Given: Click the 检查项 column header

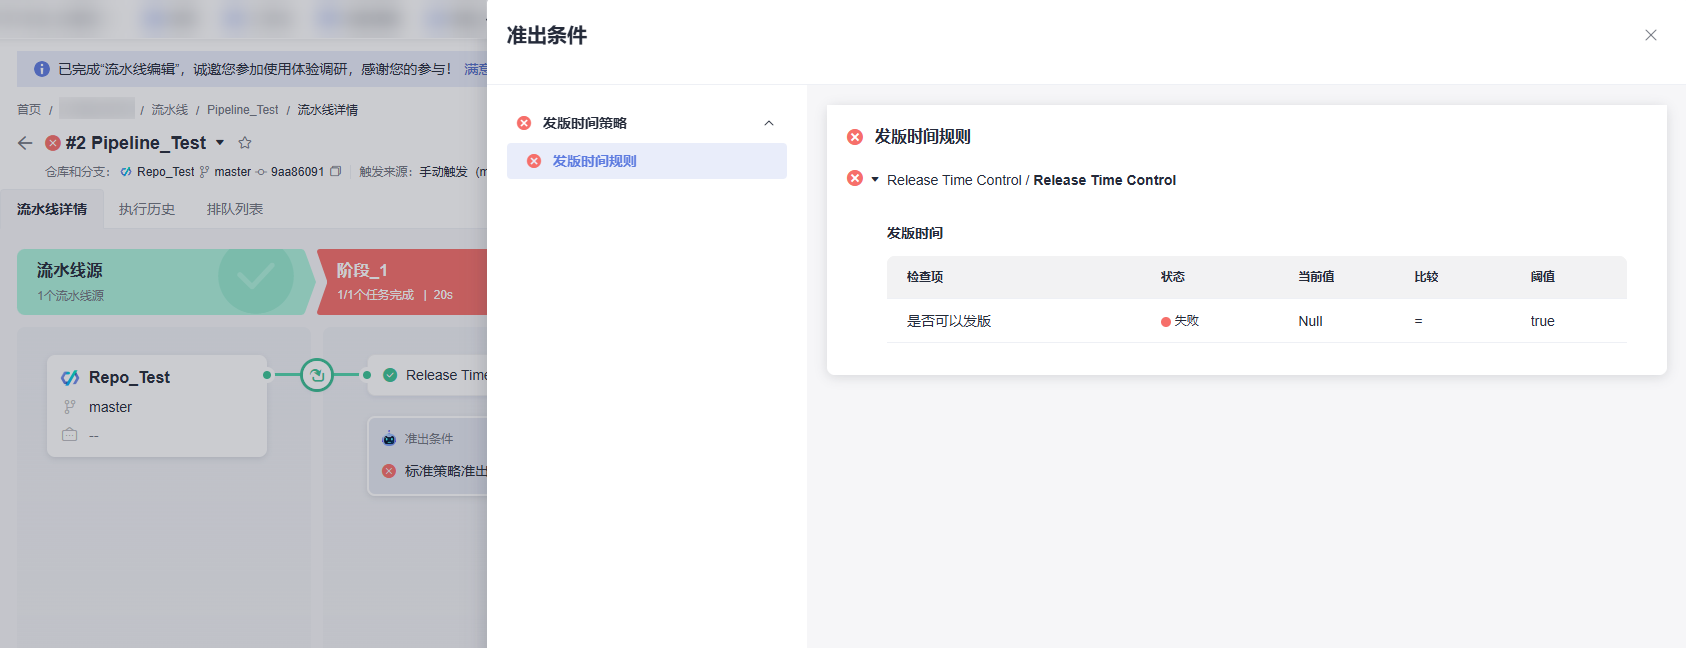Looking at the screenshot, I should click(925, 277).
